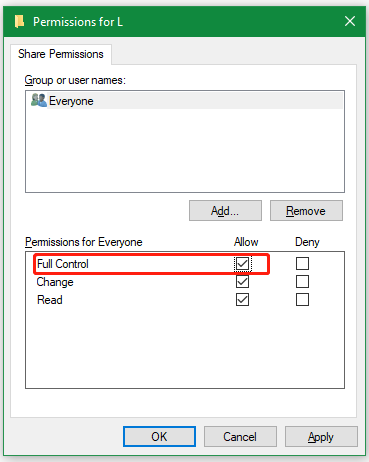Click the Change permission label
The height and width of the screenshot is (462, 369).
pyautogui.click(x=55, y=282)
